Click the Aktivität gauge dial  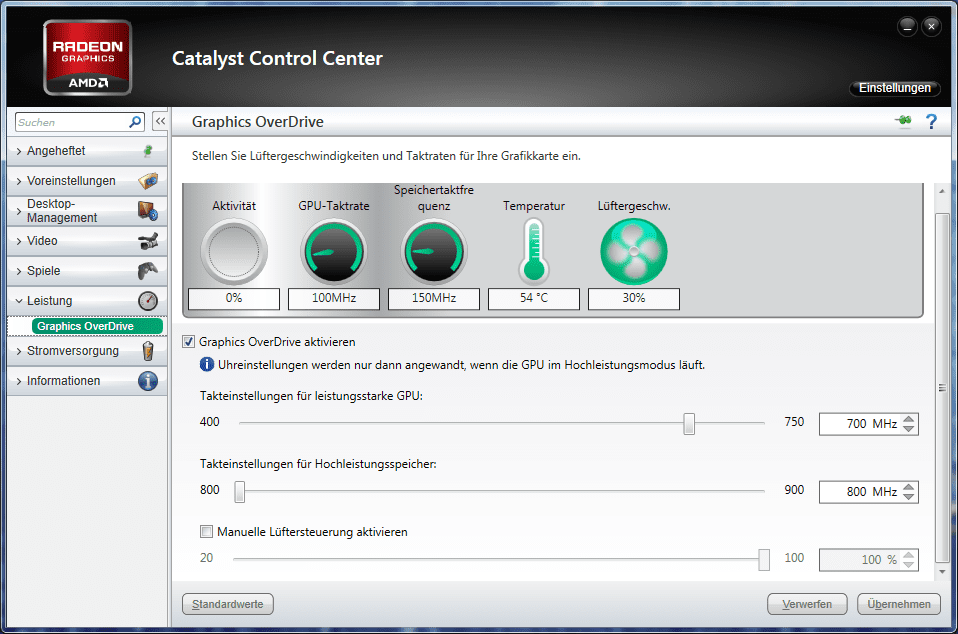pos(234,252)
